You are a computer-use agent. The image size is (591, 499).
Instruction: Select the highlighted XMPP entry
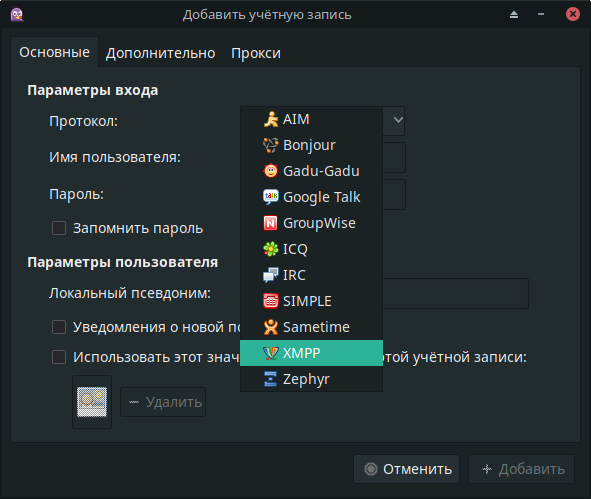tap(311, 353)
